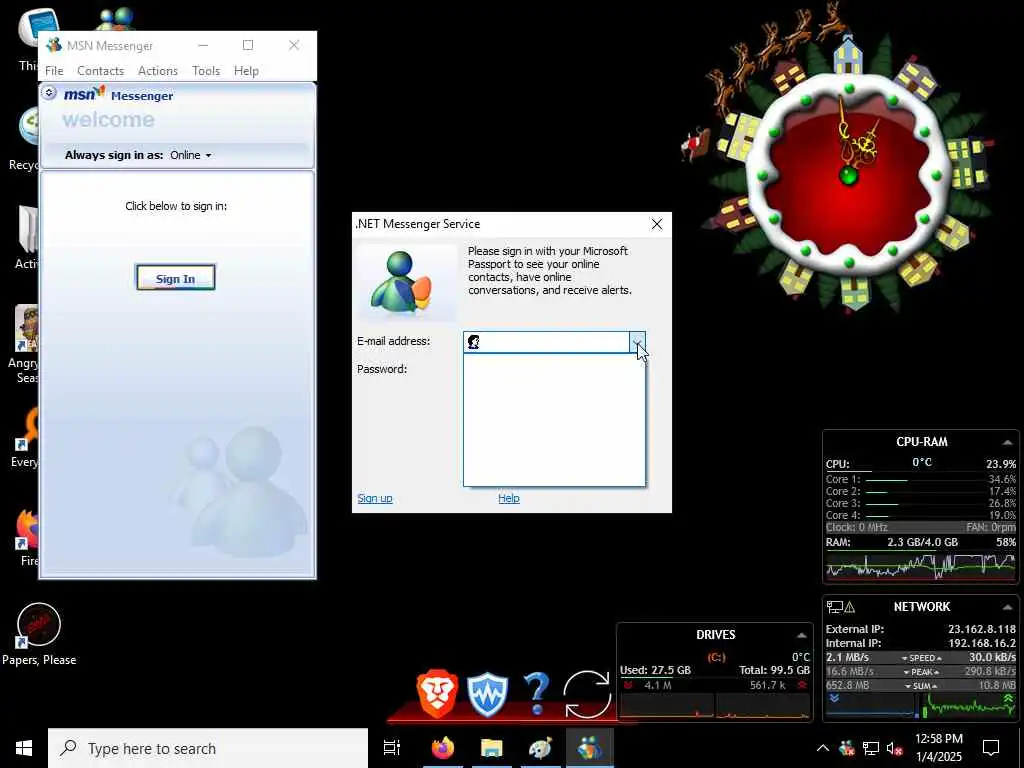Screen dimensions: 1024x768
Task: Open the Windows Start menu
Action: pos(24,748)
